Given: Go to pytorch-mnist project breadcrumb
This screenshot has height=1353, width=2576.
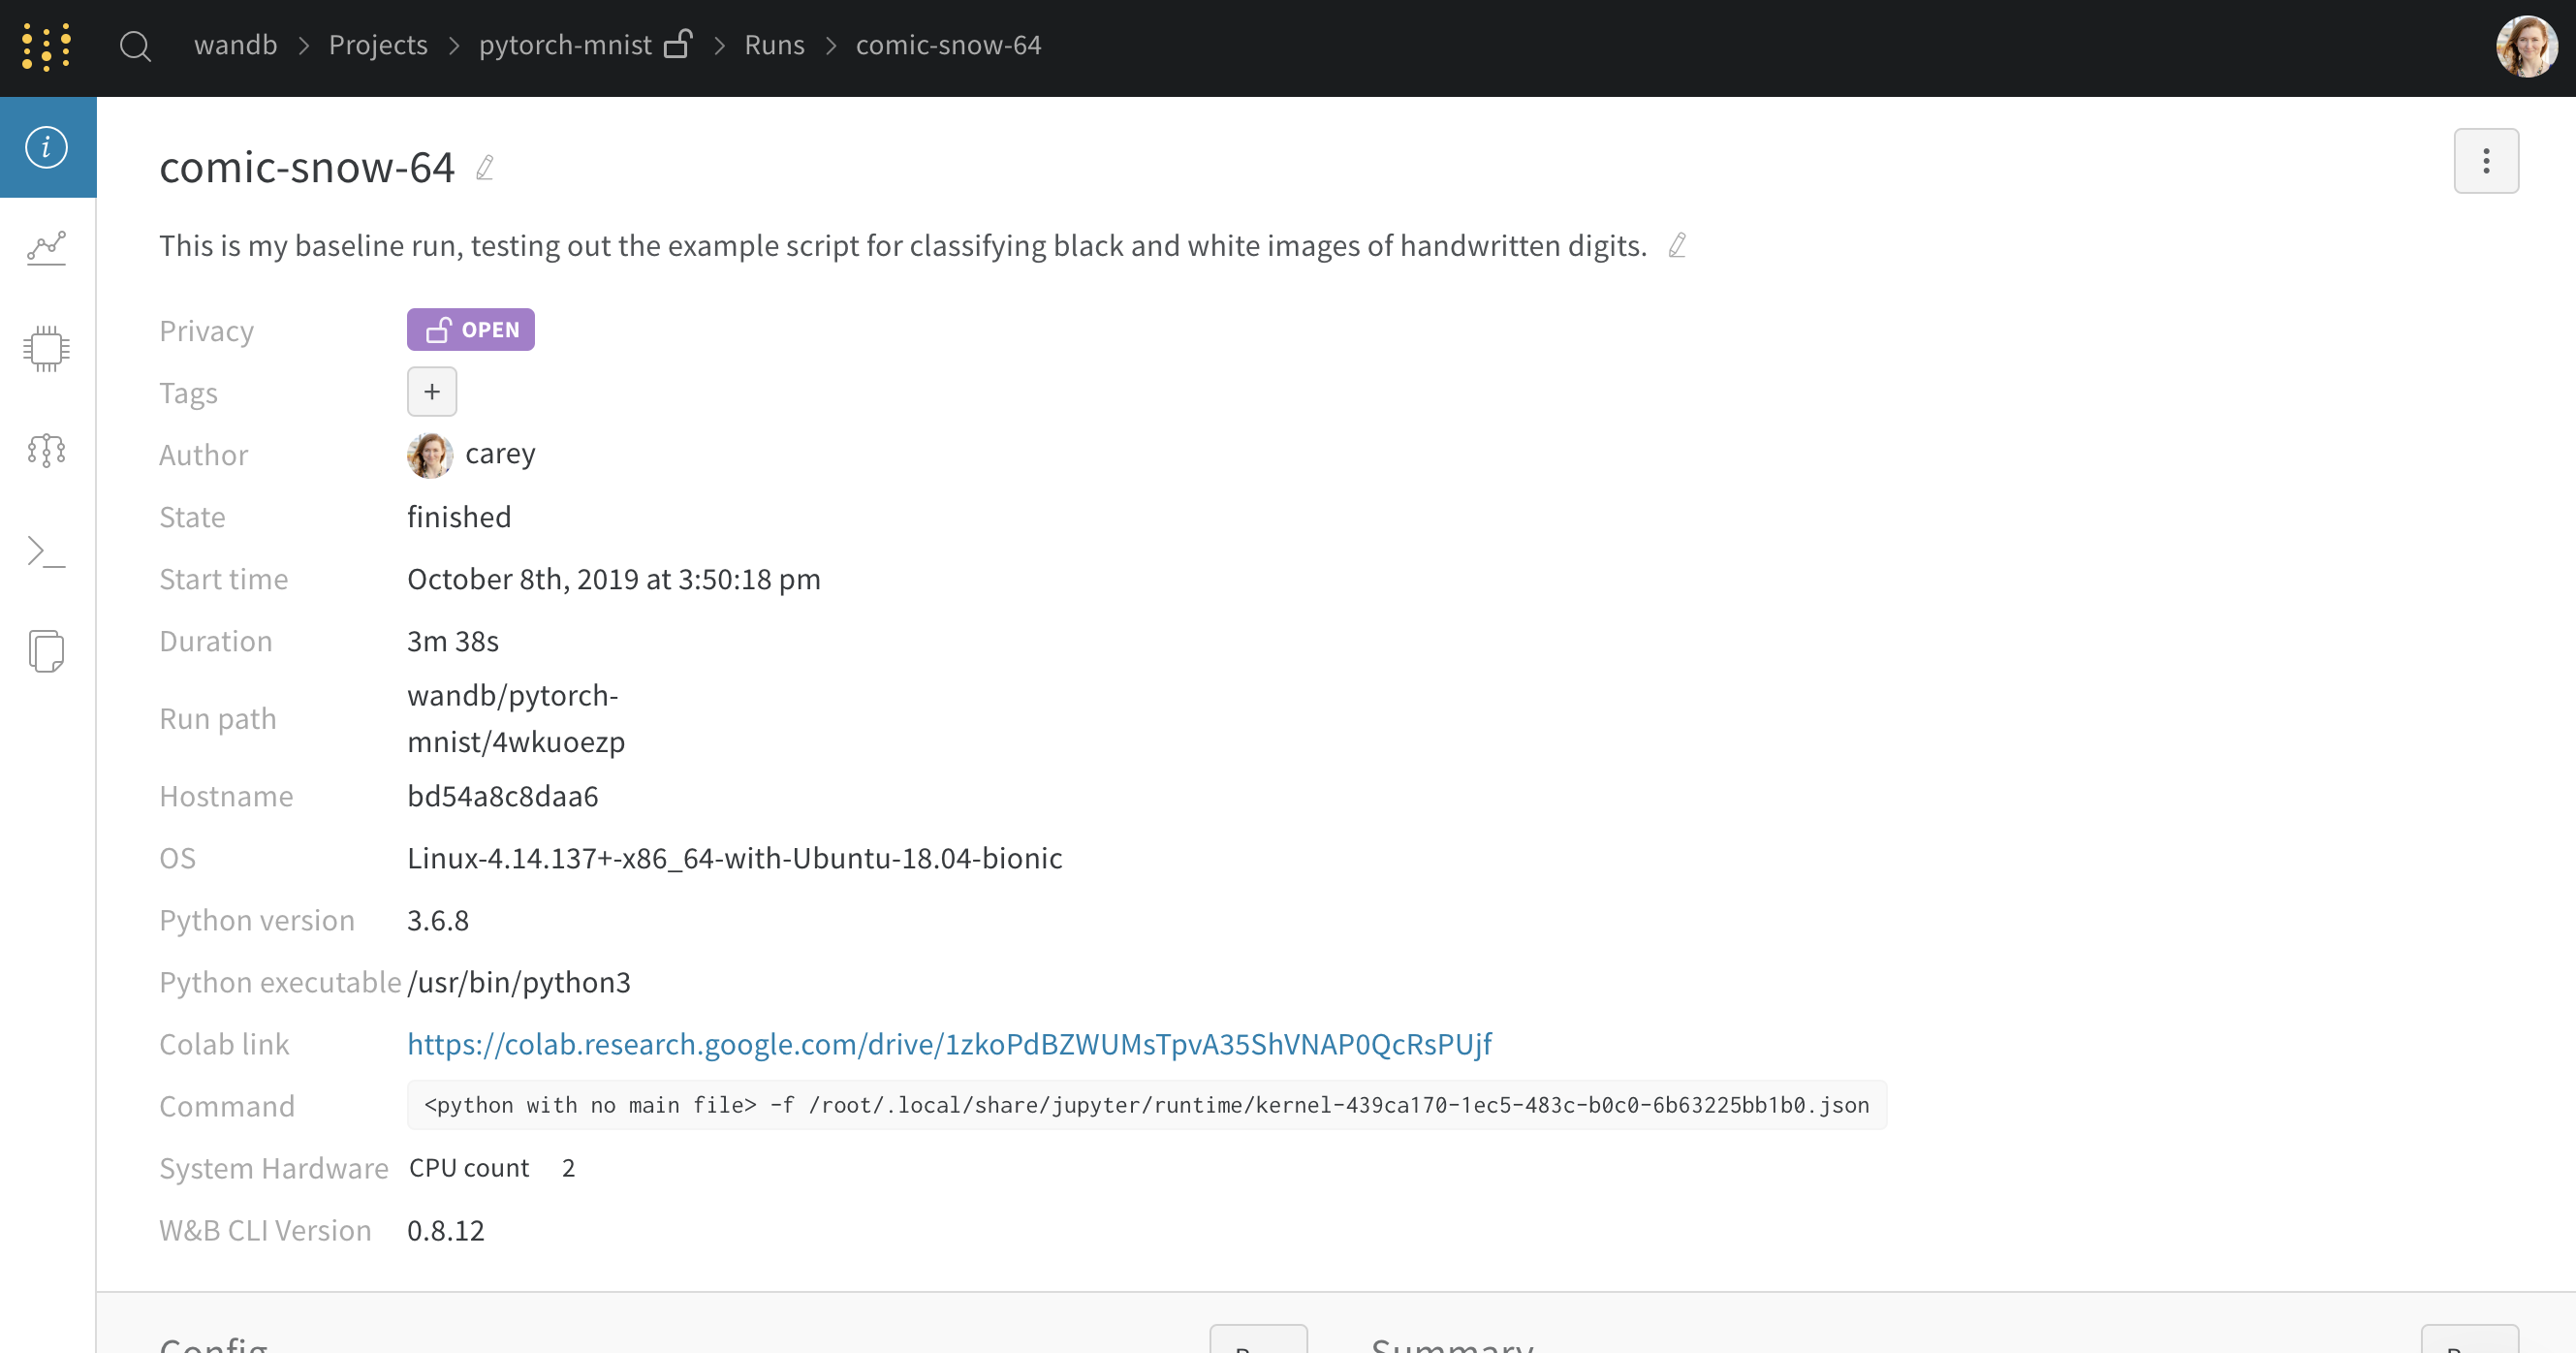Looking at the screenshot, I should coord(565,45).
